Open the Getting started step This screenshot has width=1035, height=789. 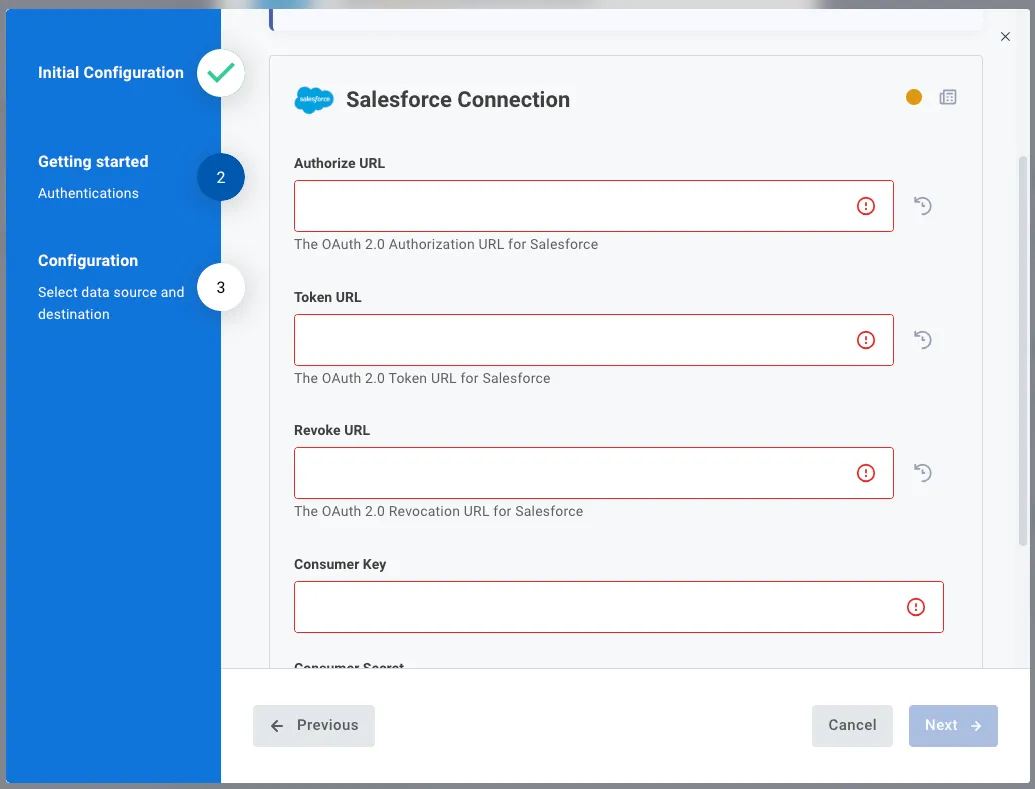pyautogui.click(x=93, y=162)
